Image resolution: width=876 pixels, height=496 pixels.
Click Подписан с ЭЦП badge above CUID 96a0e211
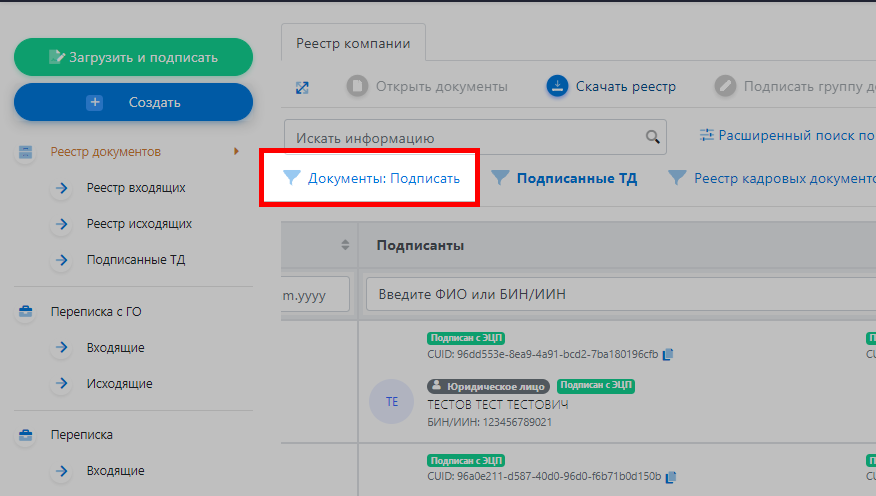pos(466,461)
